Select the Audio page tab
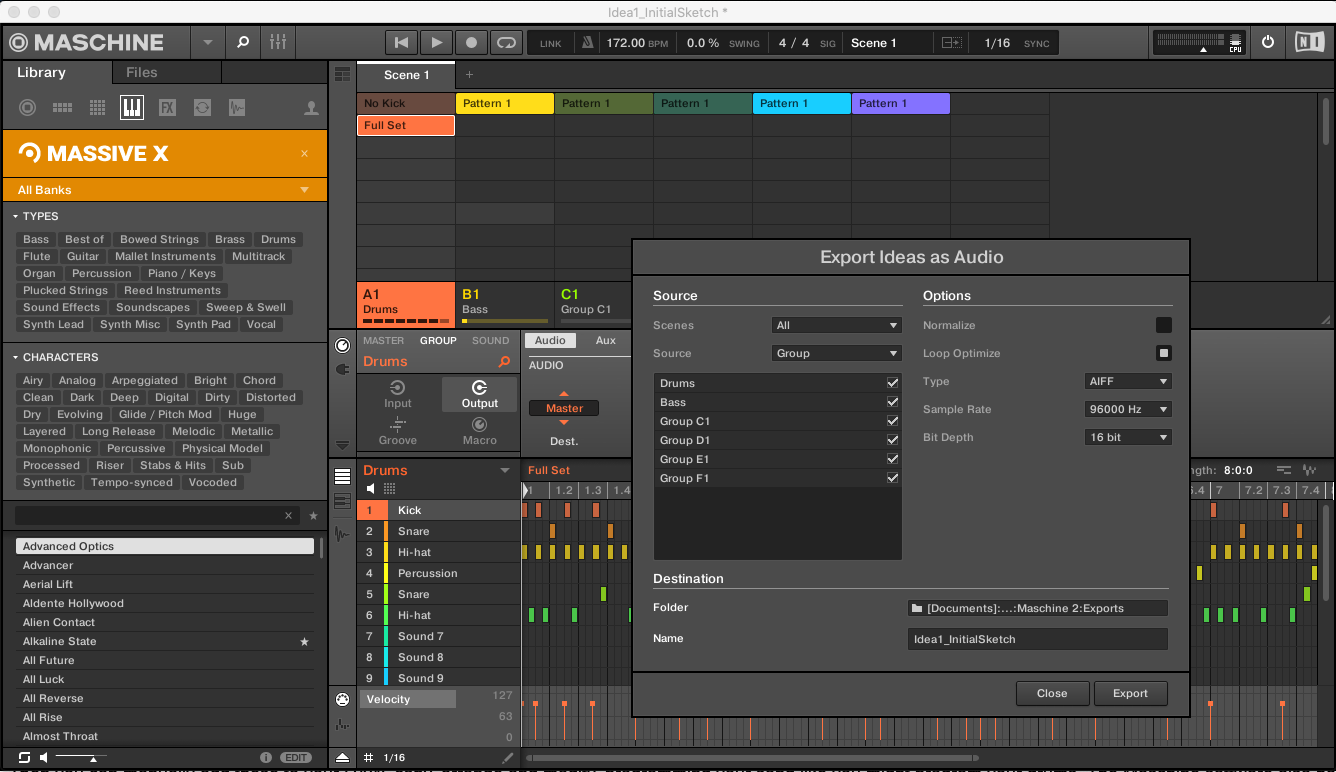Viewport: 1336px width, 772px height. point(550,341)
